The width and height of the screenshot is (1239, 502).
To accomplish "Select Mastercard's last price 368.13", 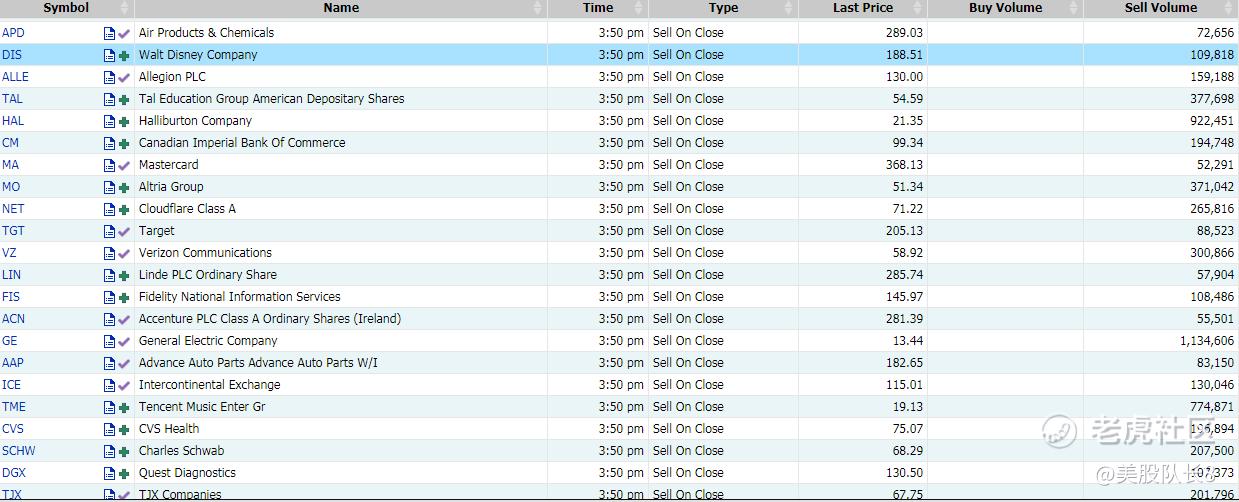I will coord(904,165).
